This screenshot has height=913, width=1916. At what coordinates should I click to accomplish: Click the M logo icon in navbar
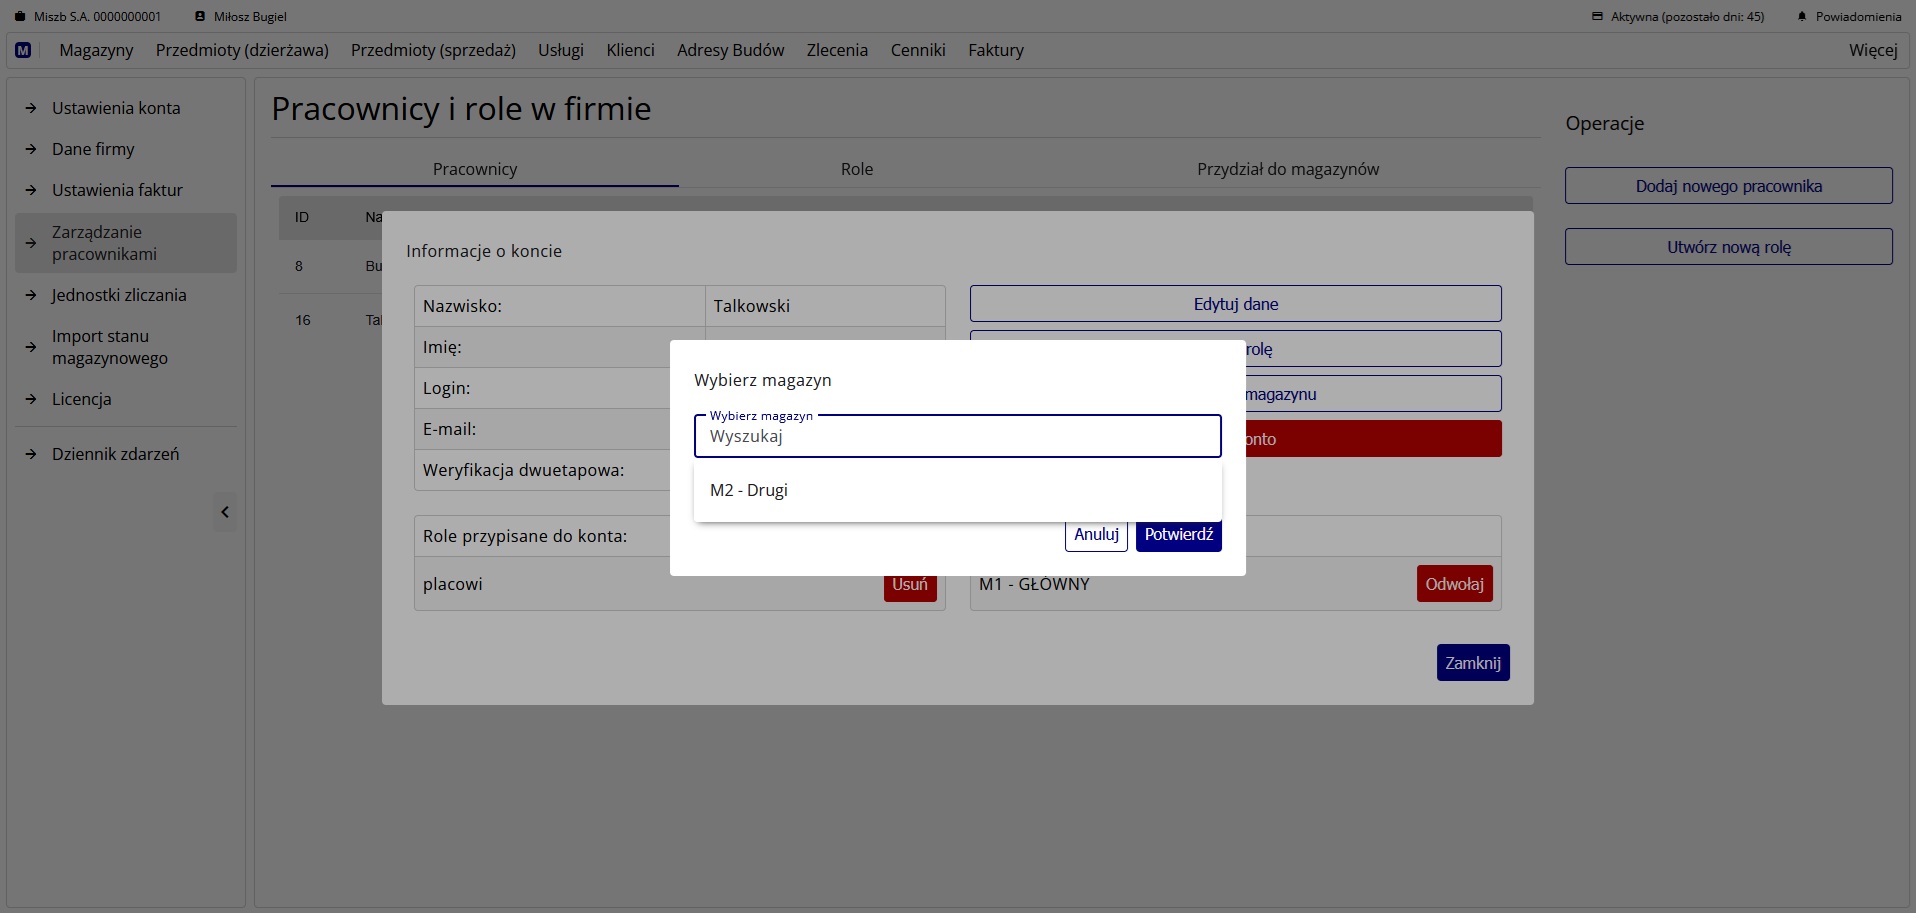(x=23, y=50)
